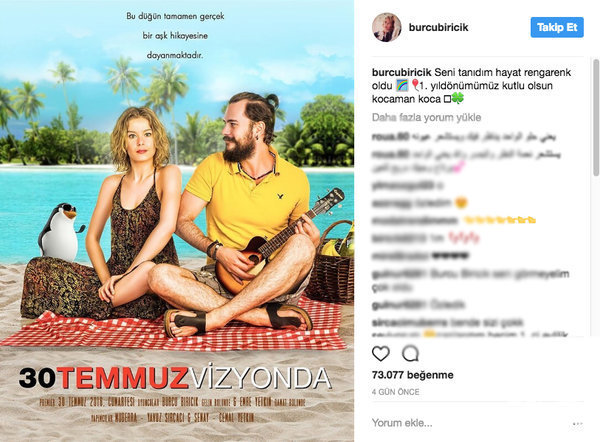This screenshot has width=600, height=442.
Task: Click the comments panel scrollbar
Action: (596, 117)
